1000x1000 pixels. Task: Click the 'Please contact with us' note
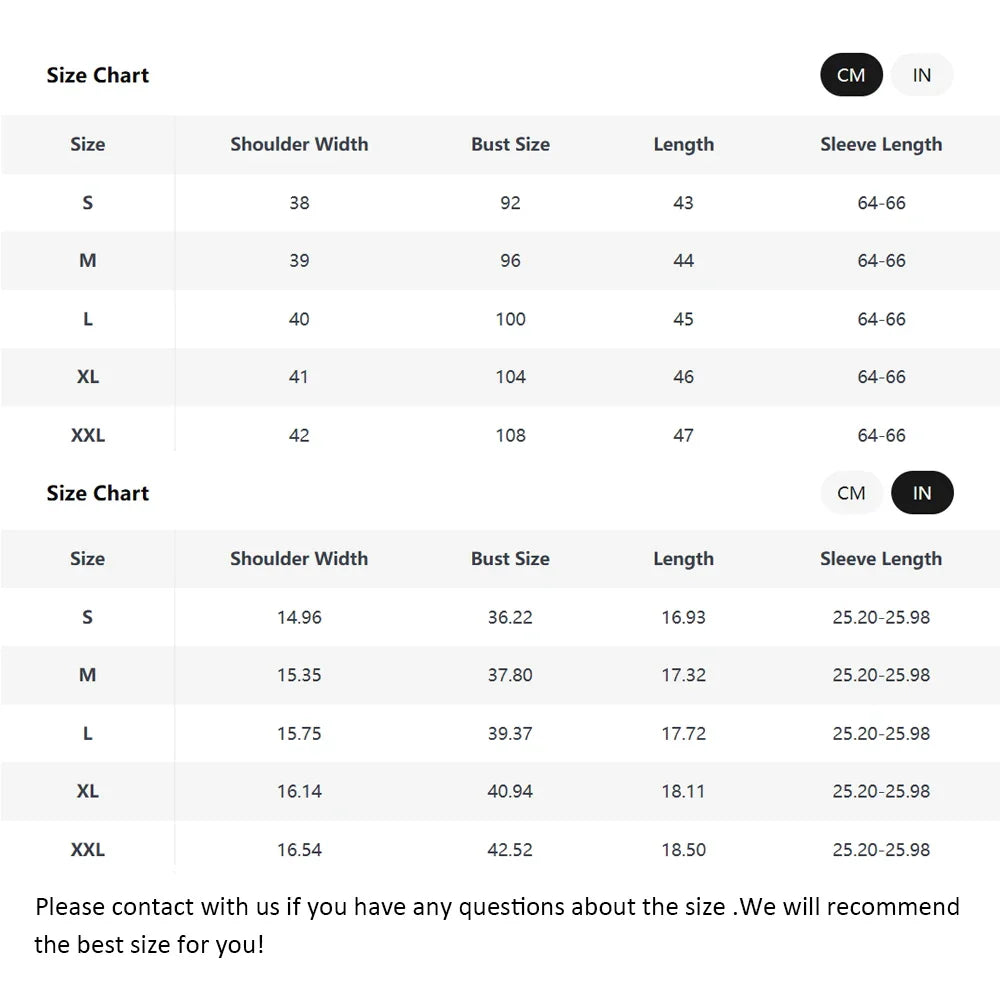pyautogui.click(x=496, y=925)
